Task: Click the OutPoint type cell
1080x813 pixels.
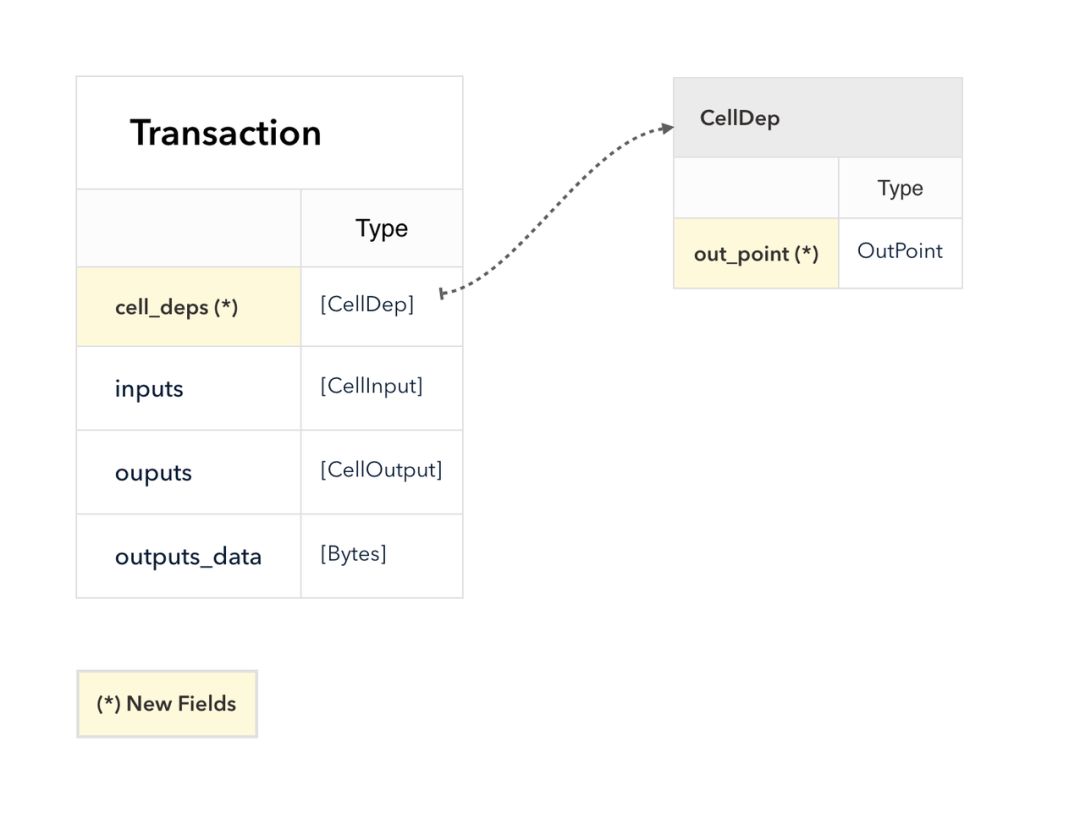Action: (900, 254)
